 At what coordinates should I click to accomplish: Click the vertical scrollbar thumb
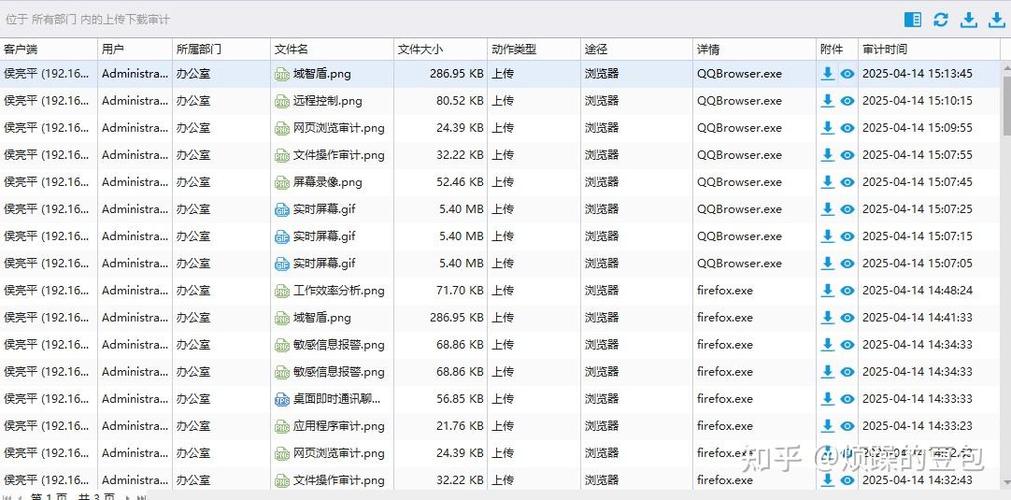pos(1006,105)
